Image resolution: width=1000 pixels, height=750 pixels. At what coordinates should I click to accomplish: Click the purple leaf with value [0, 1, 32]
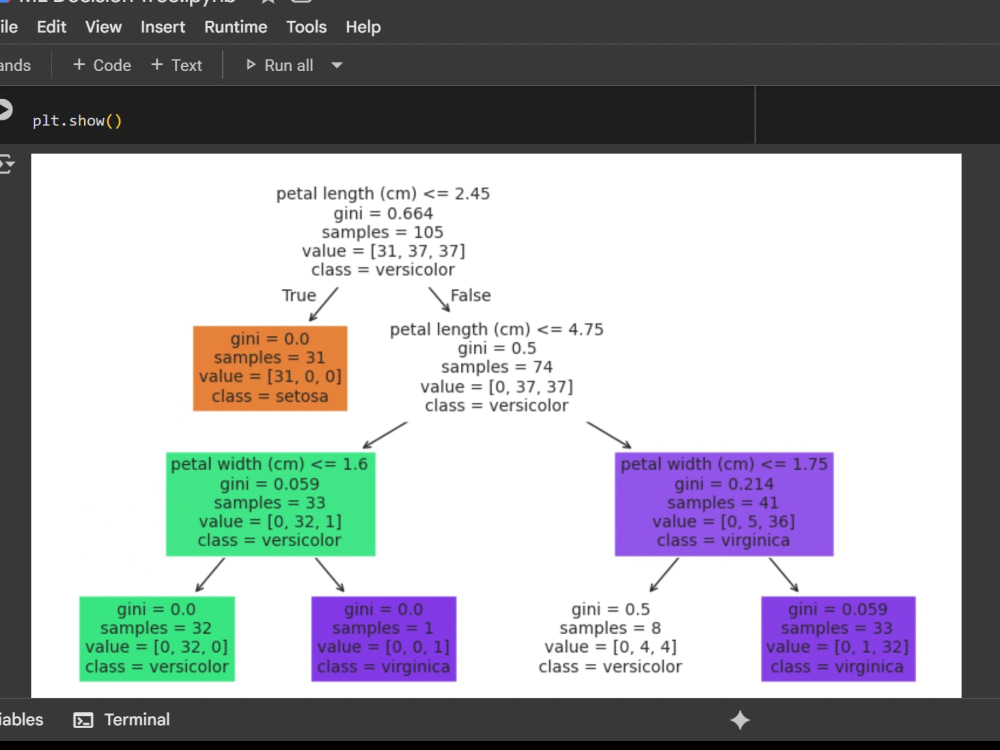(838, 638)
